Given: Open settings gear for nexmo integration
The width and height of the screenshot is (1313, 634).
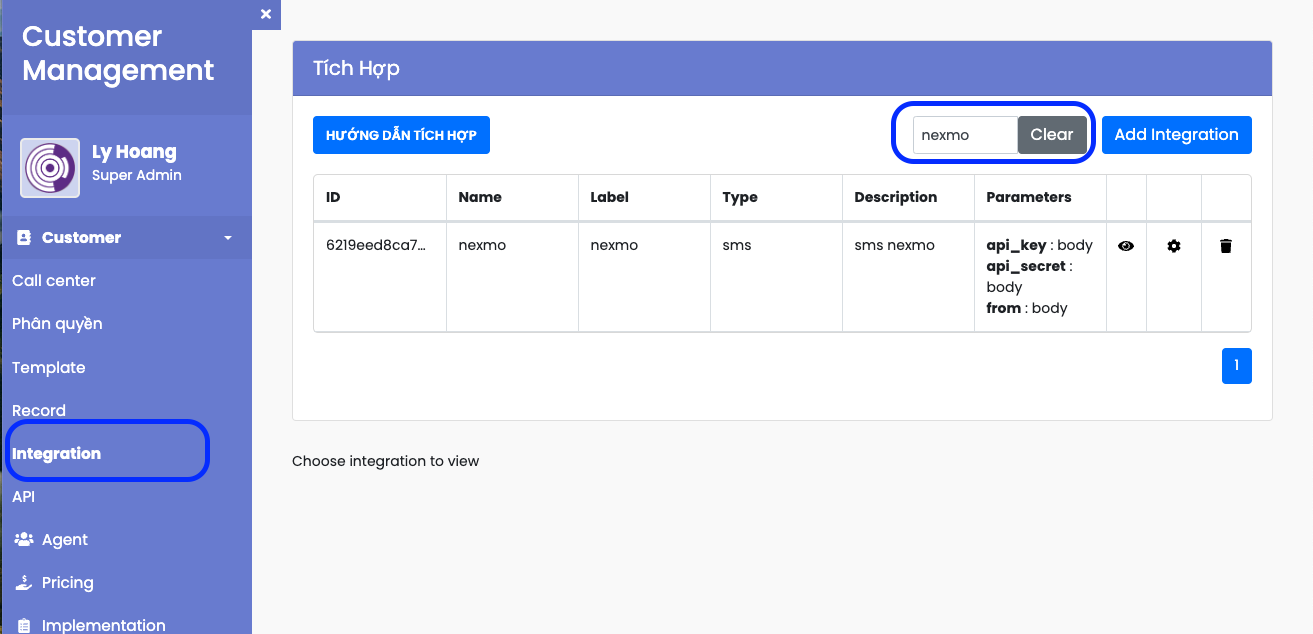Looking at the screenshot, I should [x=1174, y=246].
